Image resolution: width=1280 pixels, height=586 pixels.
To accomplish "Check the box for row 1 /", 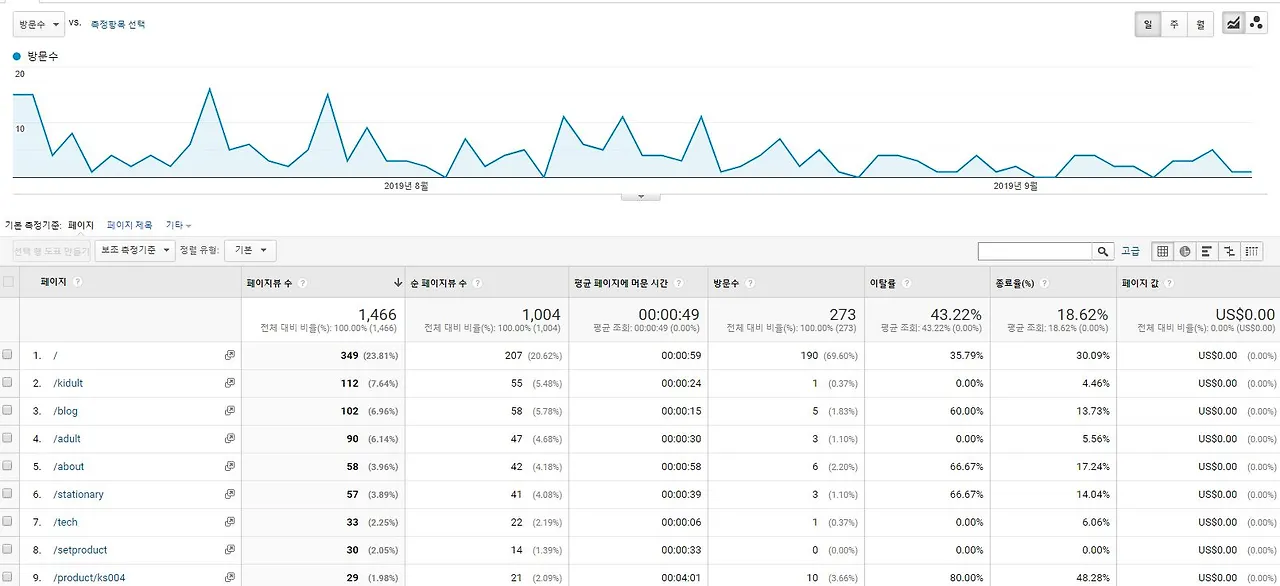I will 9,355.
